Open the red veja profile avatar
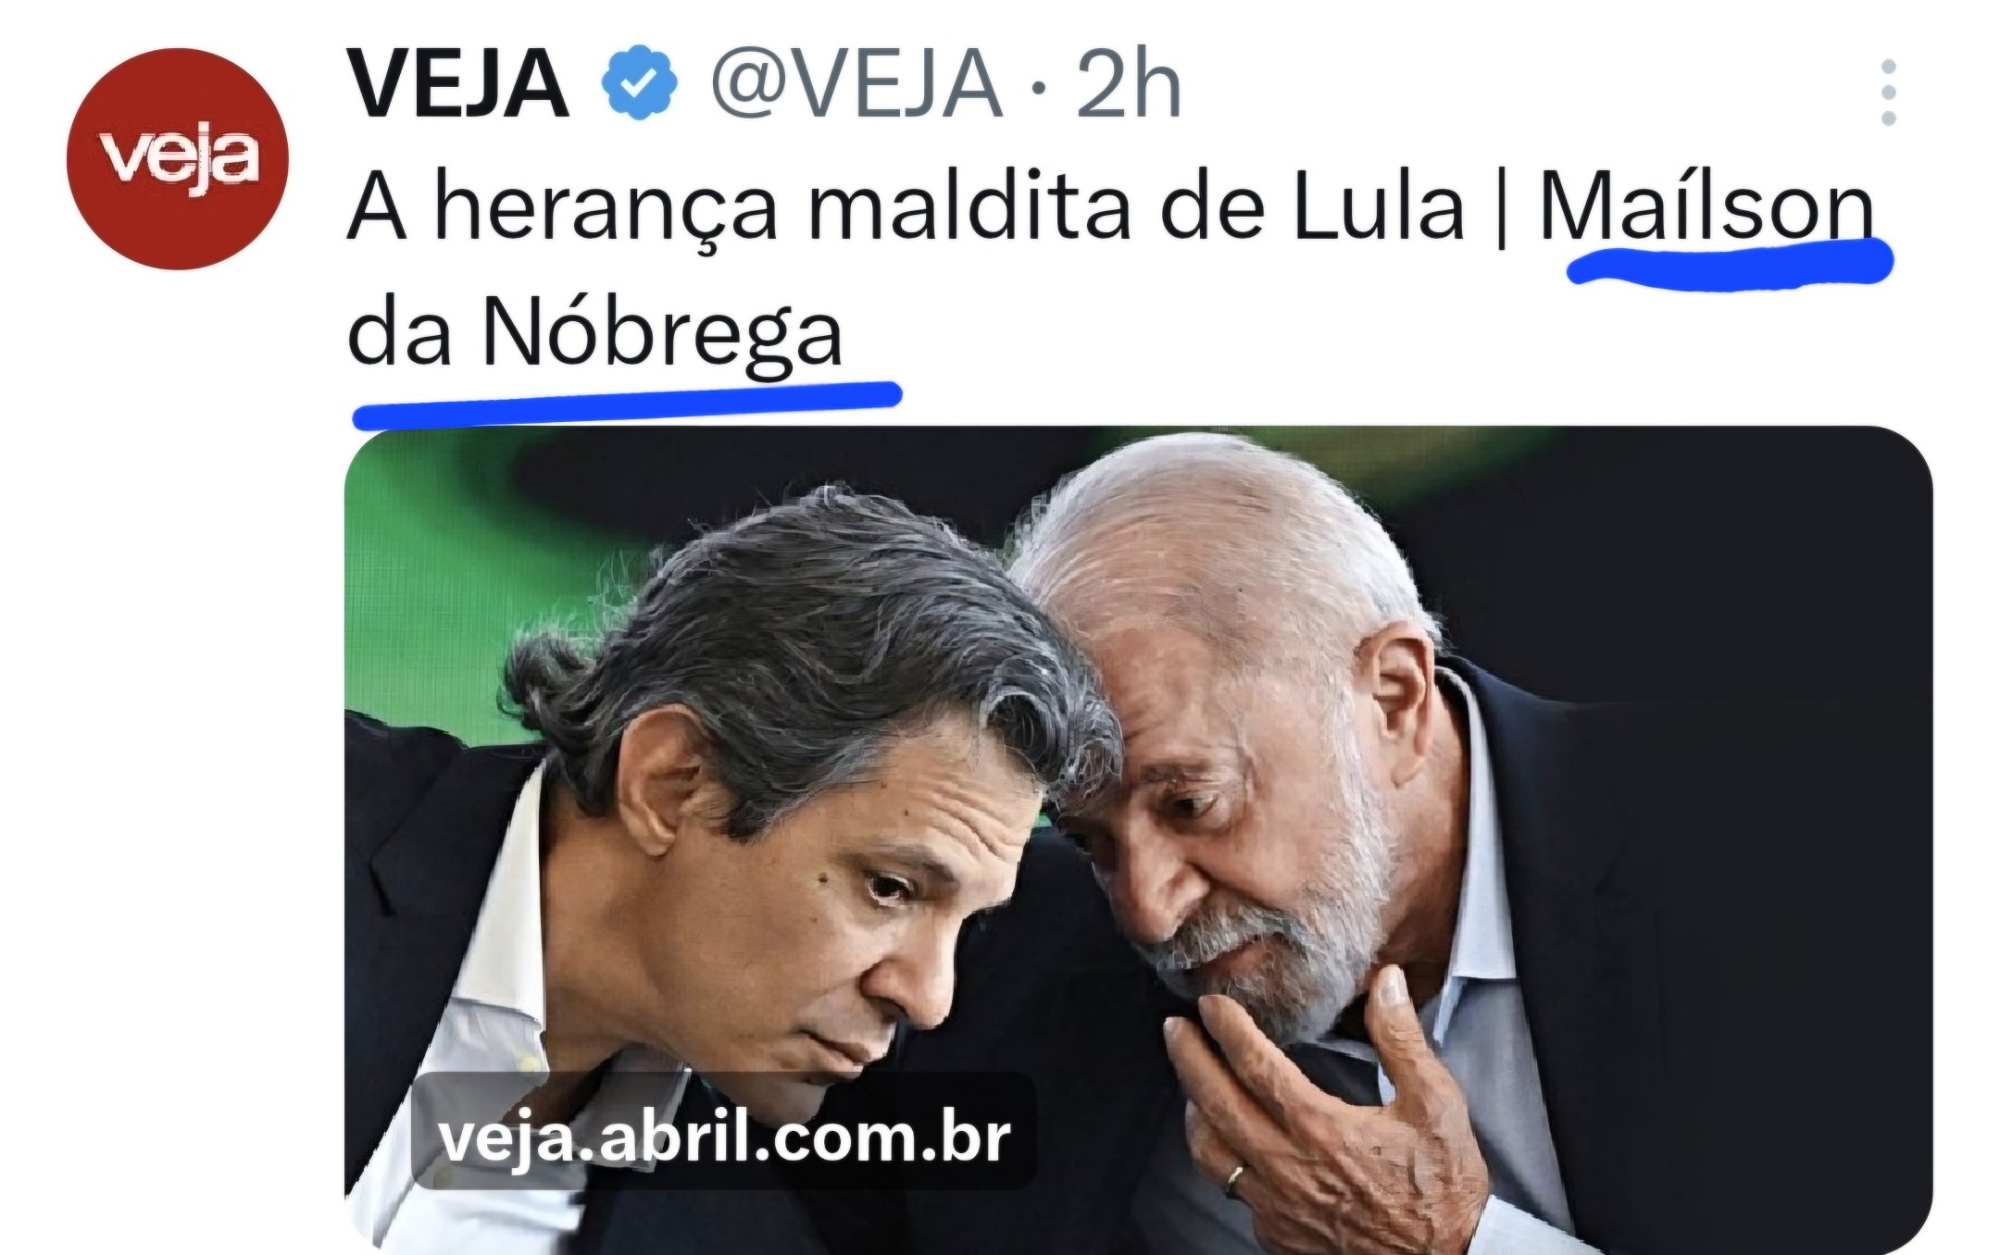Image resolution: width=2000 pixels, height=1255 pixels. (x=178, y=159)
